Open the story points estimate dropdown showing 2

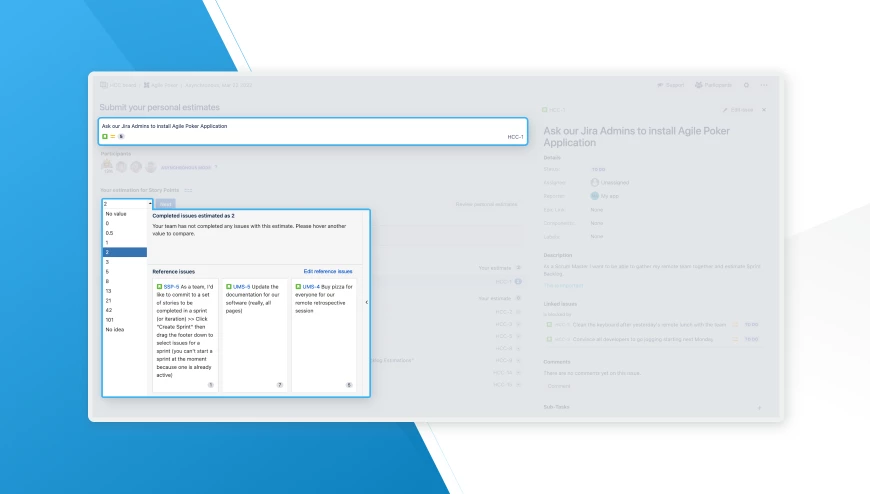coord(127,204)
